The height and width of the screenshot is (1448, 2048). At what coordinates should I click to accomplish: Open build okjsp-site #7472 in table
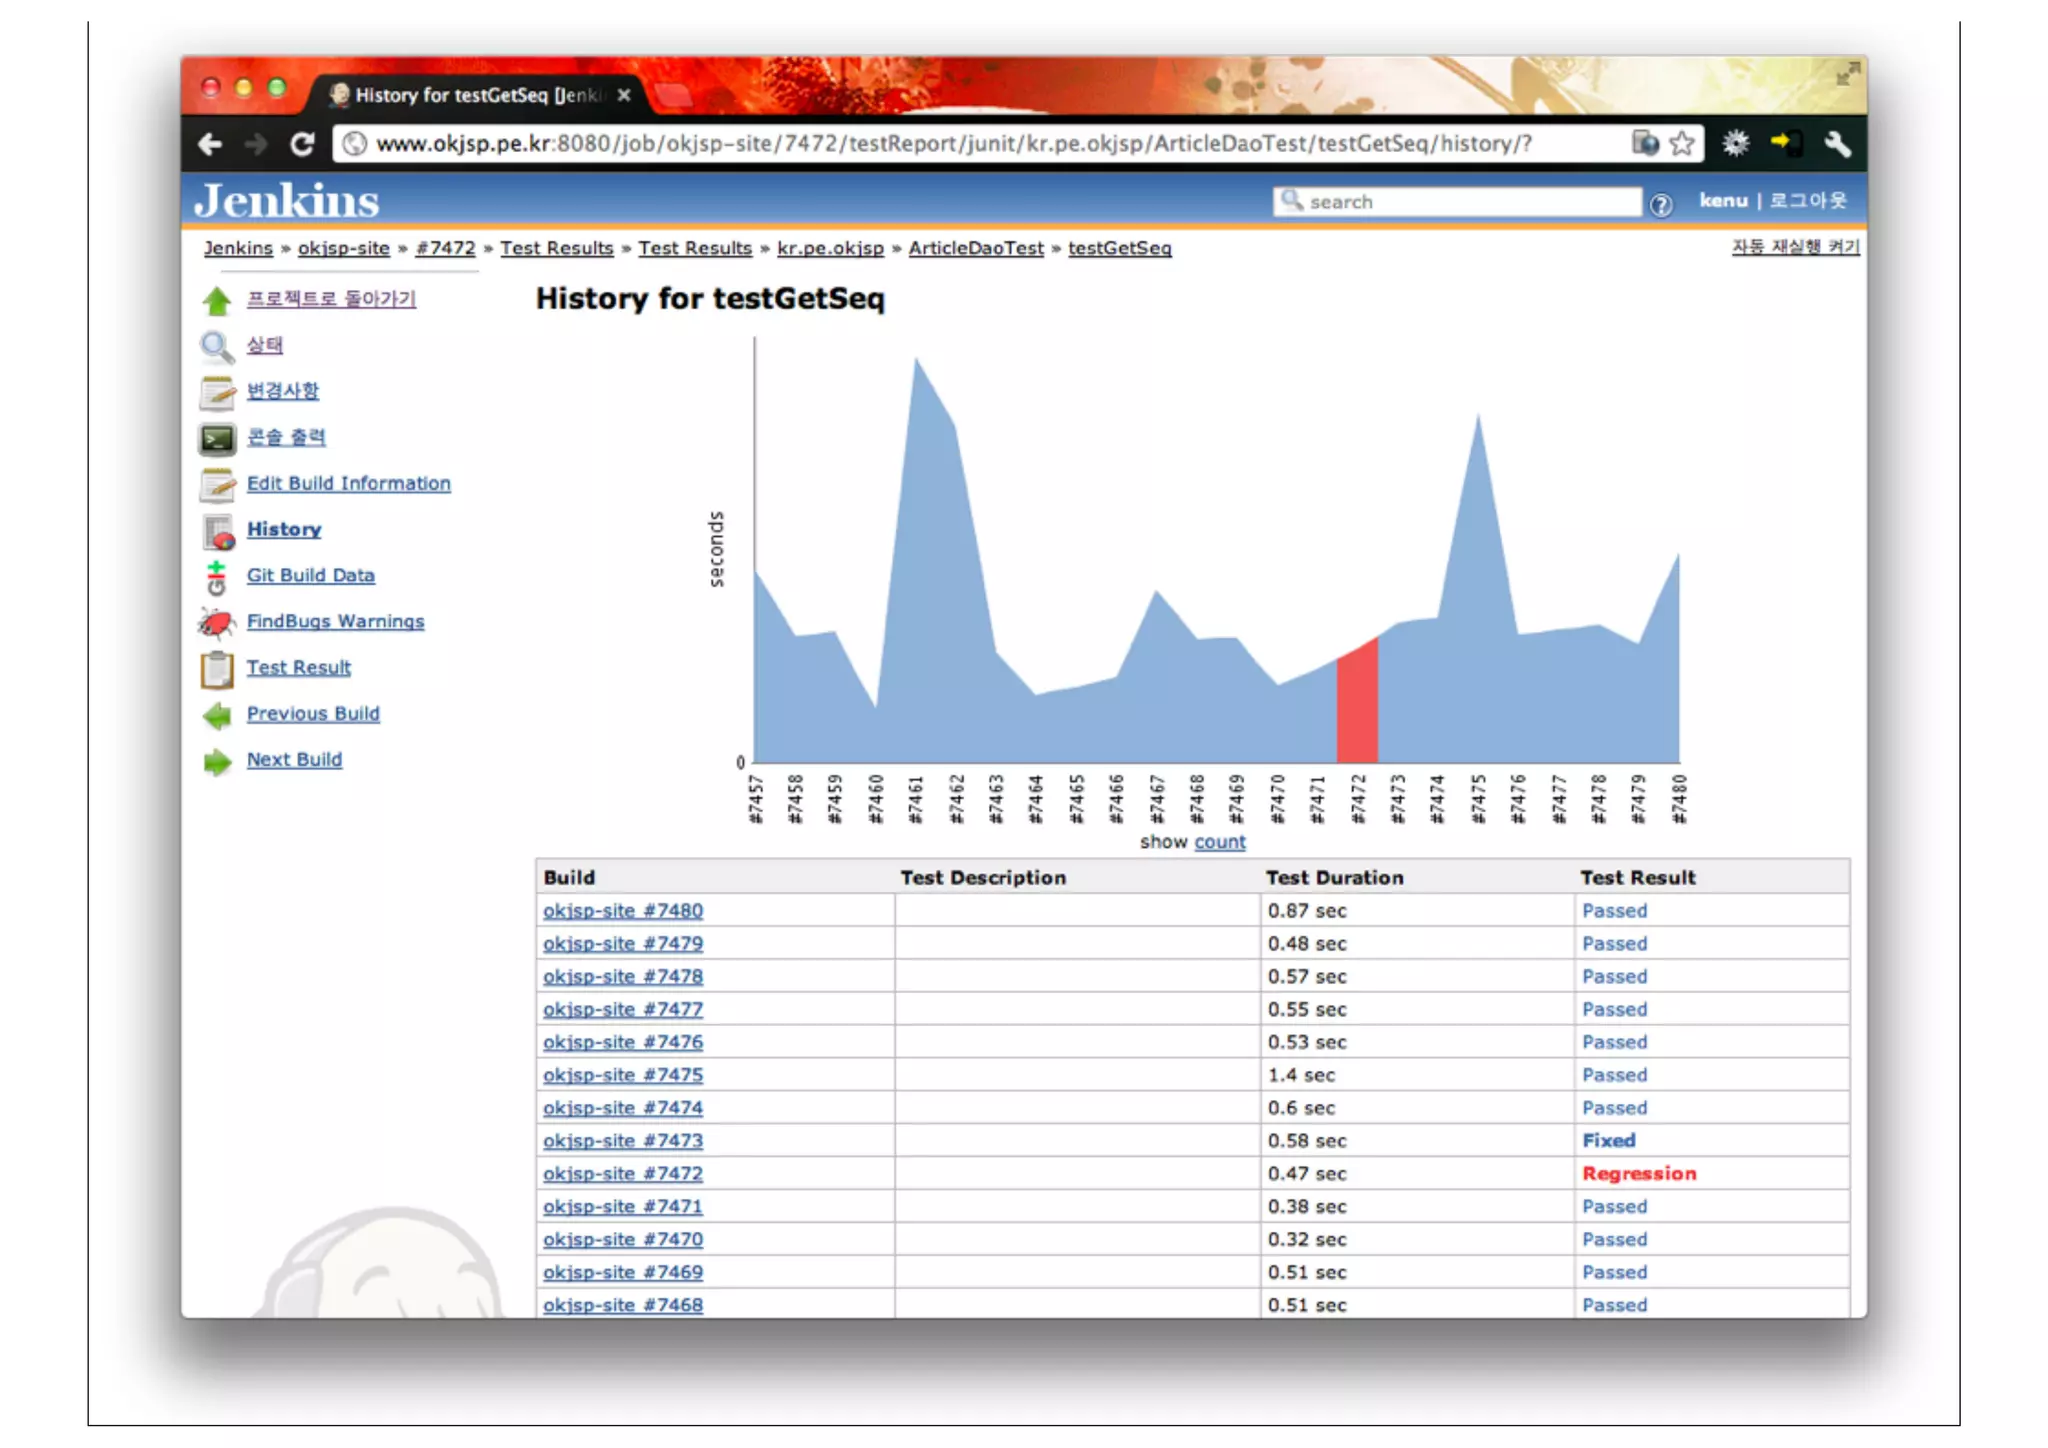622,1173
